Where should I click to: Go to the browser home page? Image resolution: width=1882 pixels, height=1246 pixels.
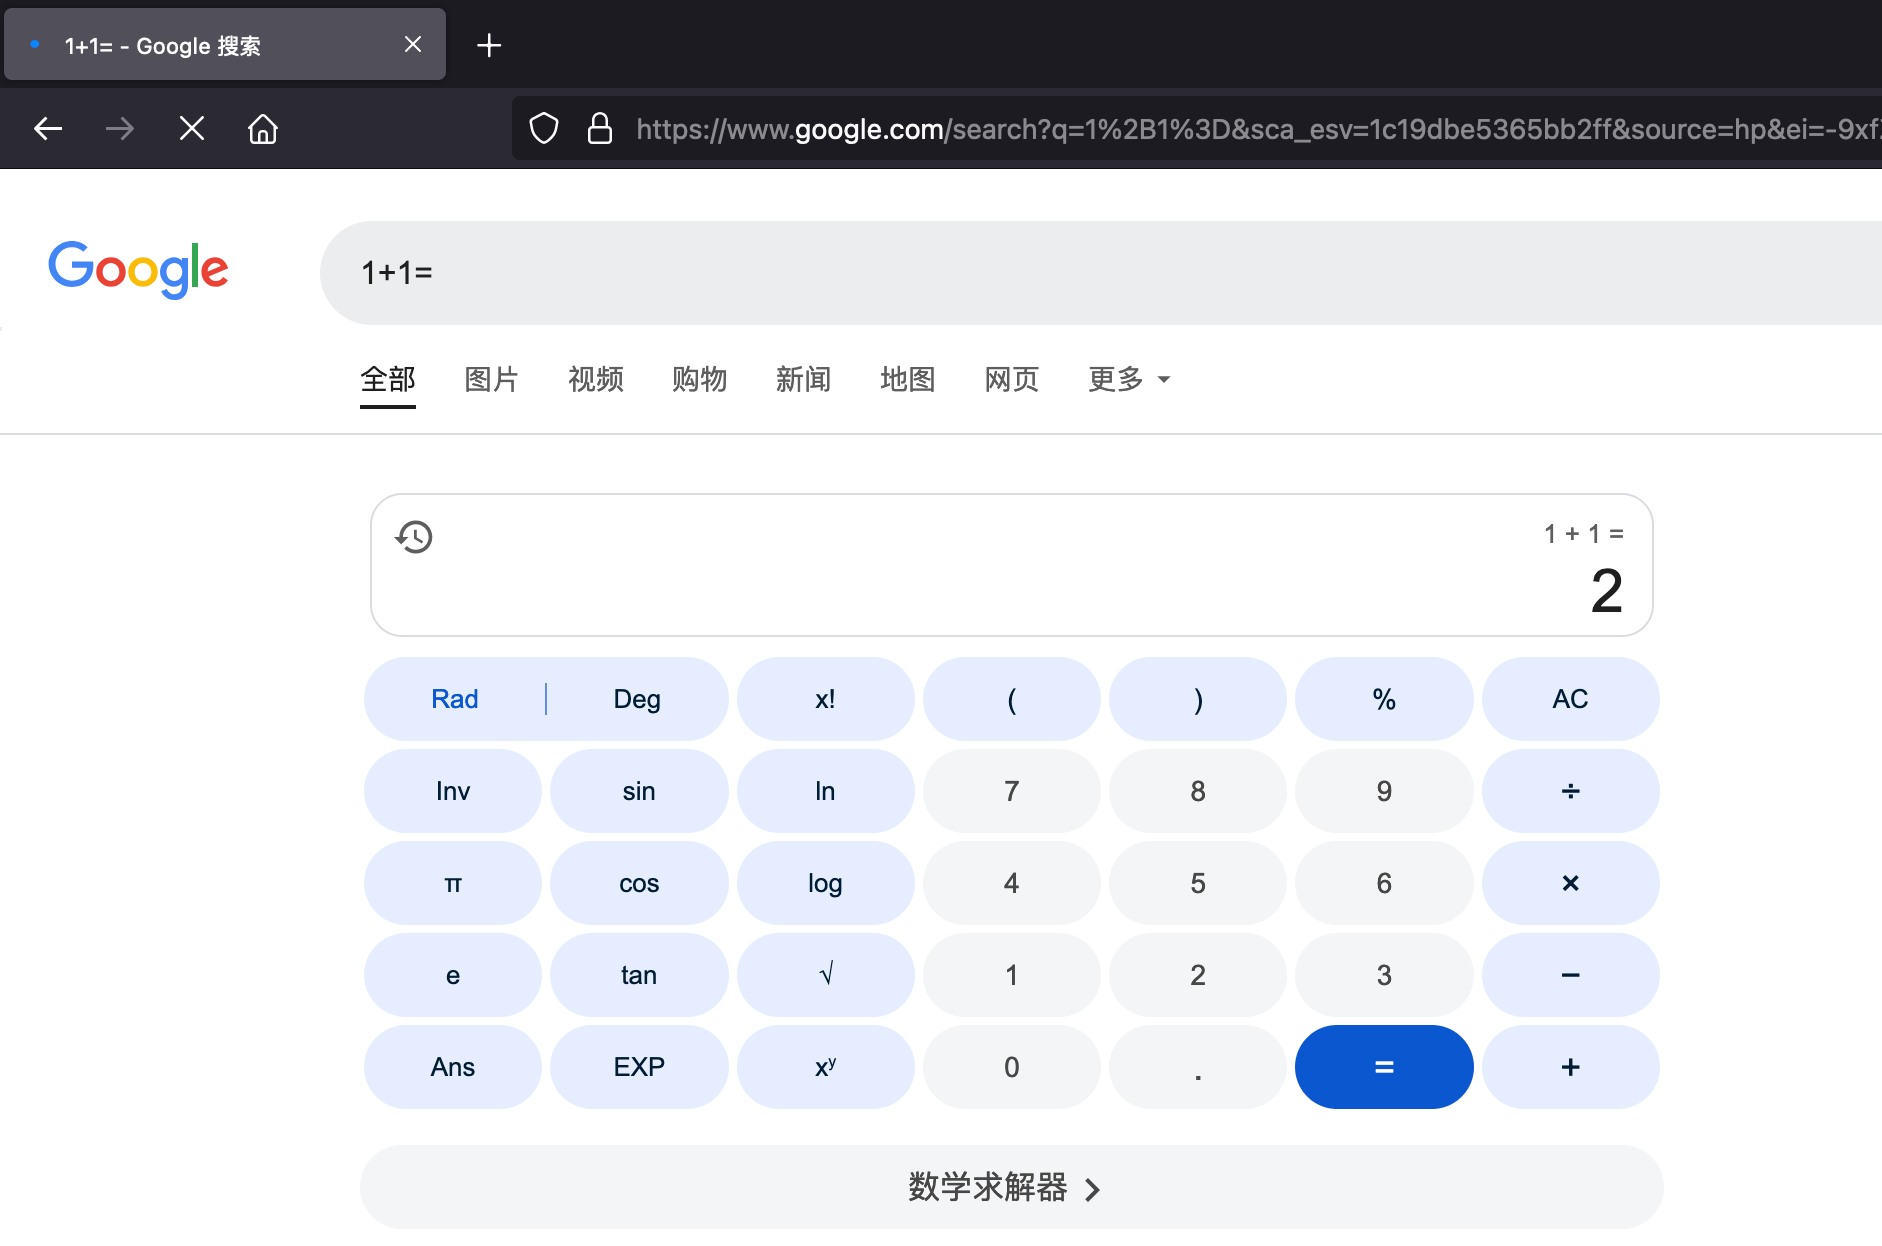pyautogui.click(x=263, y=129)
